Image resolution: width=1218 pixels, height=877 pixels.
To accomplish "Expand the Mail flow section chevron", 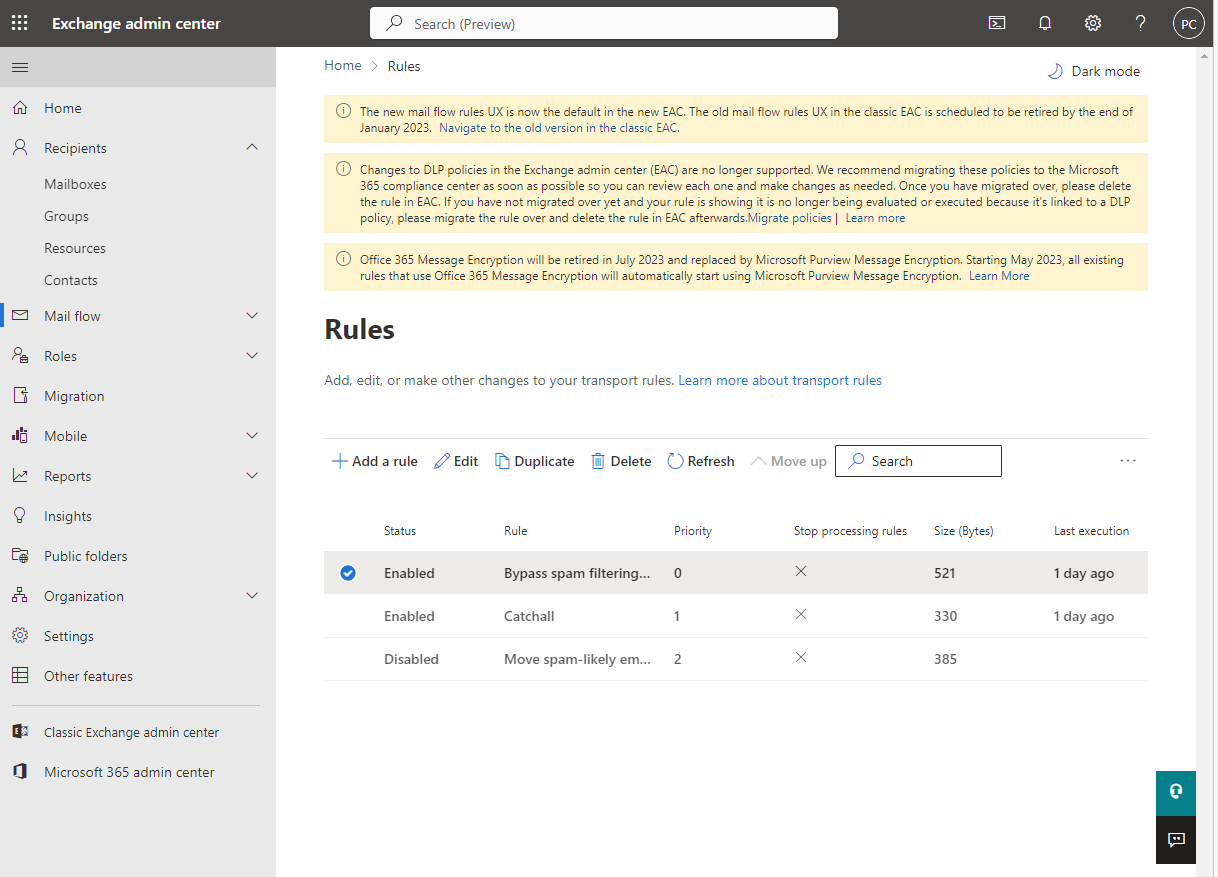I will [x=252, y=316].
